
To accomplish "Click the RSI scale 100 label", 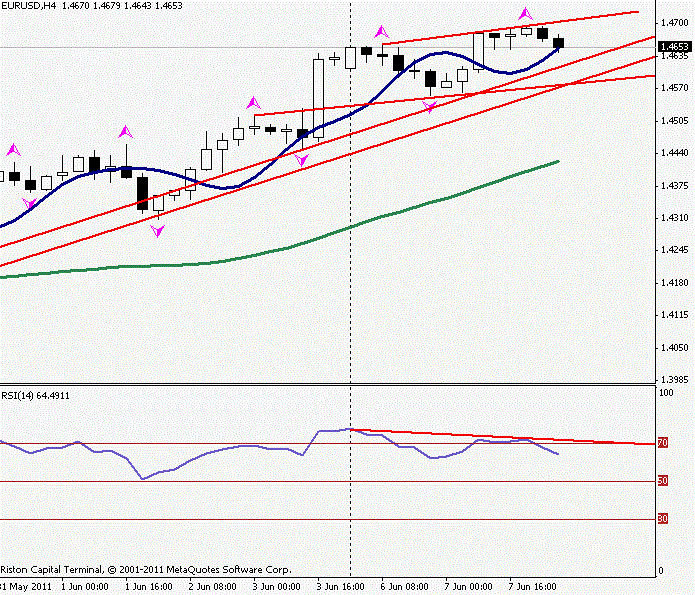I will tap(666, 392).
